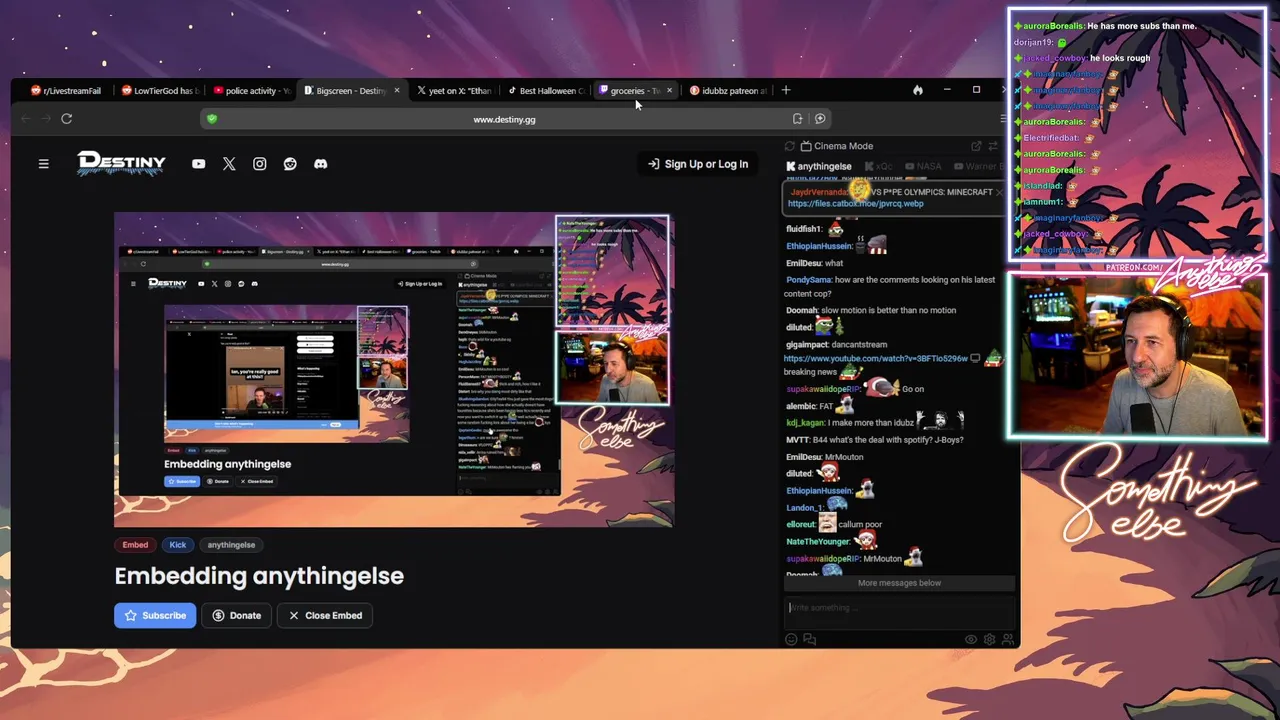
Task: Select anythingelse chat tab
Action: (x=819, y=166)
